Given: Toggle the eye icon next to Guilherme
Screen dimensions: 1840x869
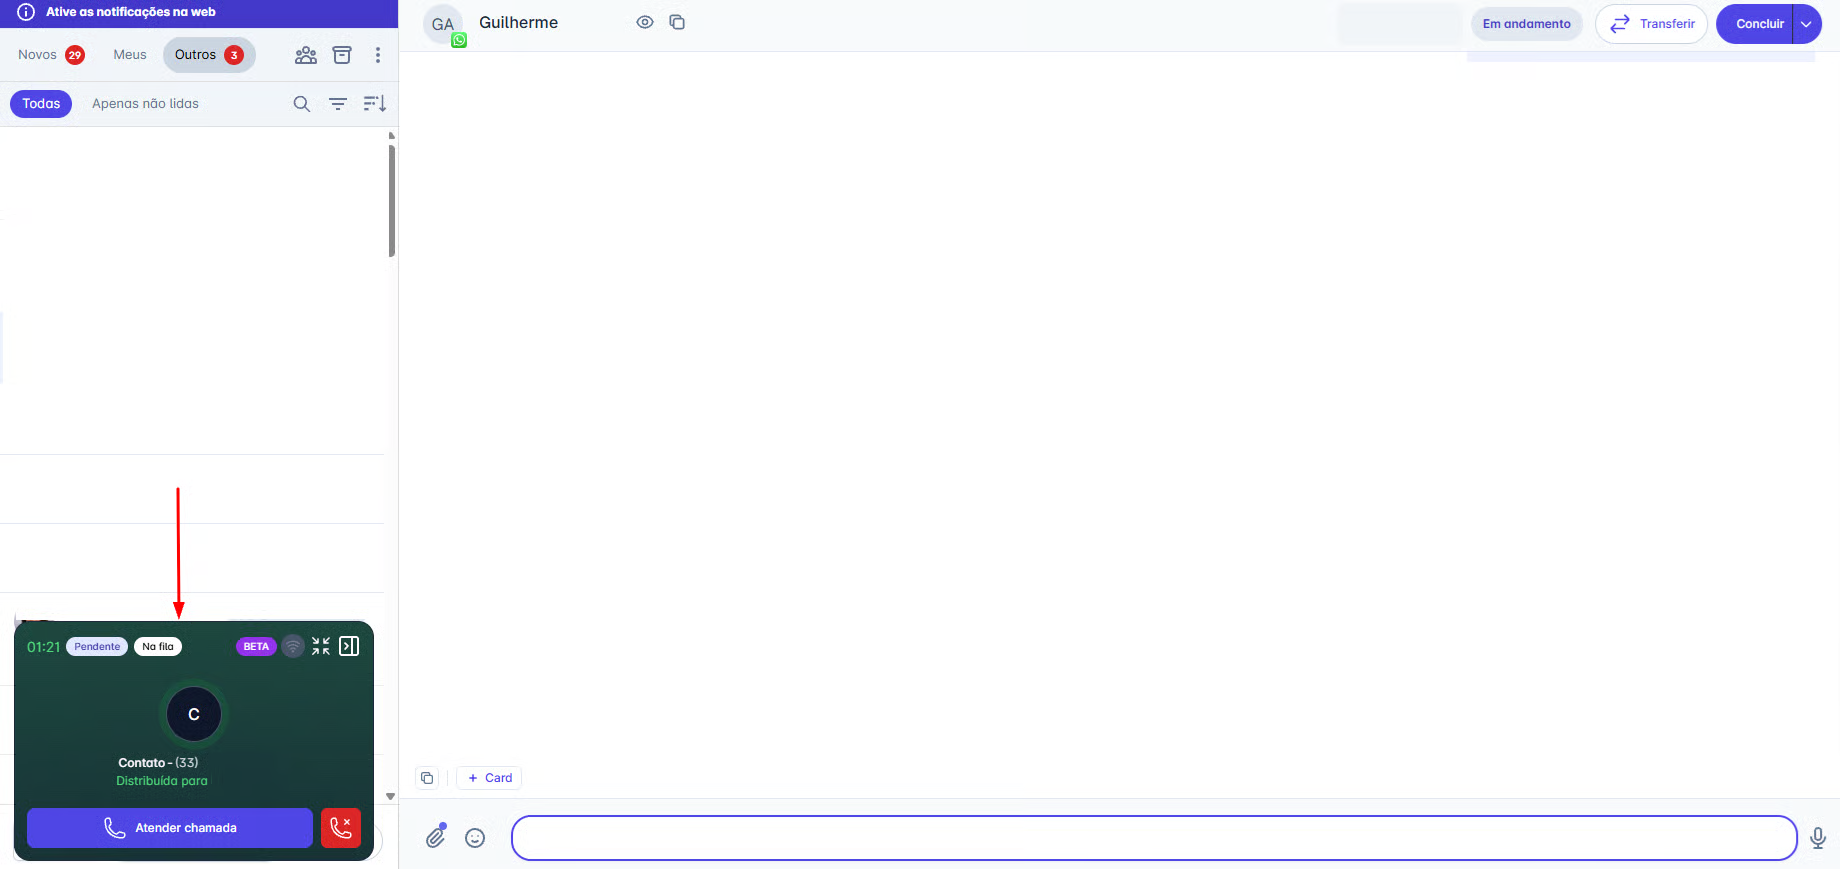Looking at the screenshot, I should click(x=645, y=22).
